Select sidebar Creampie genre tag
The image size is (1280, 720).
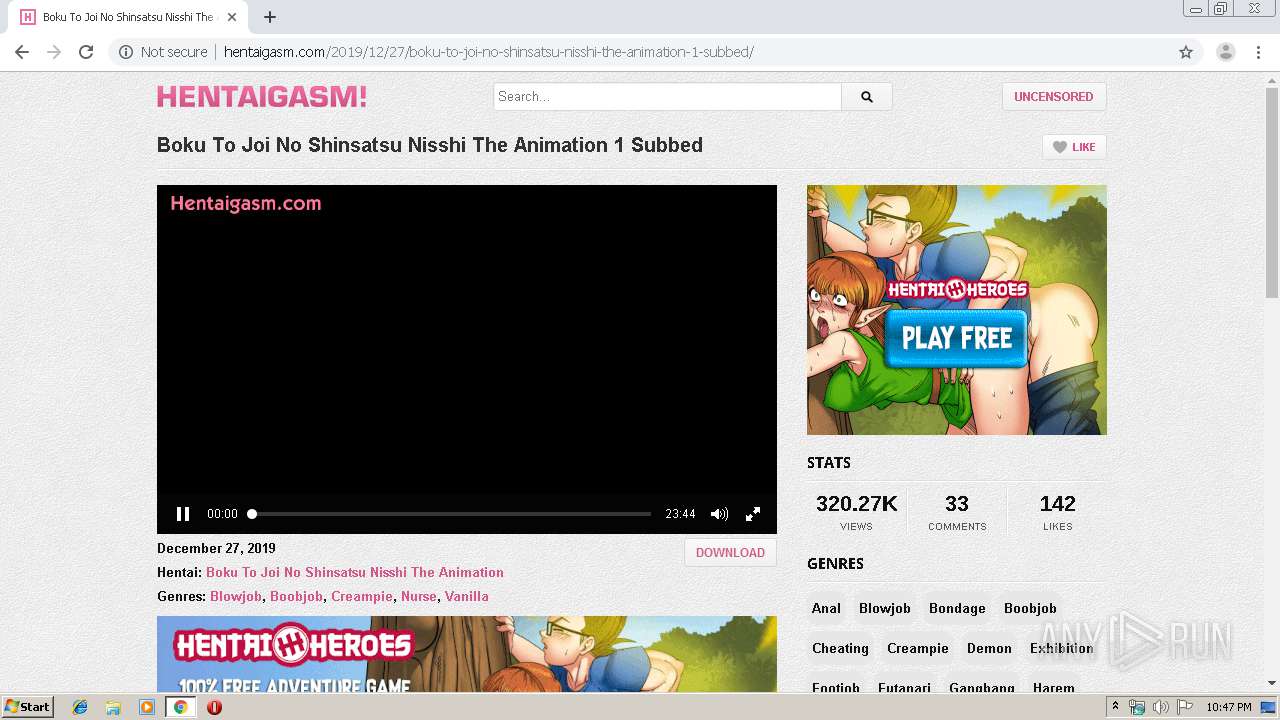pos(918,648)
